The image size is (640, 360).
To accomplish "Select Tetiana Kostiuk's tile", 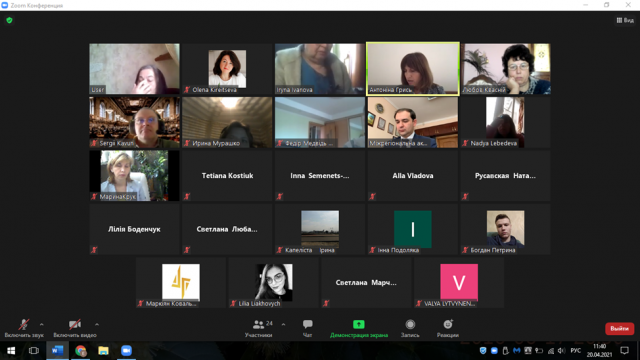I will (227, 176).
